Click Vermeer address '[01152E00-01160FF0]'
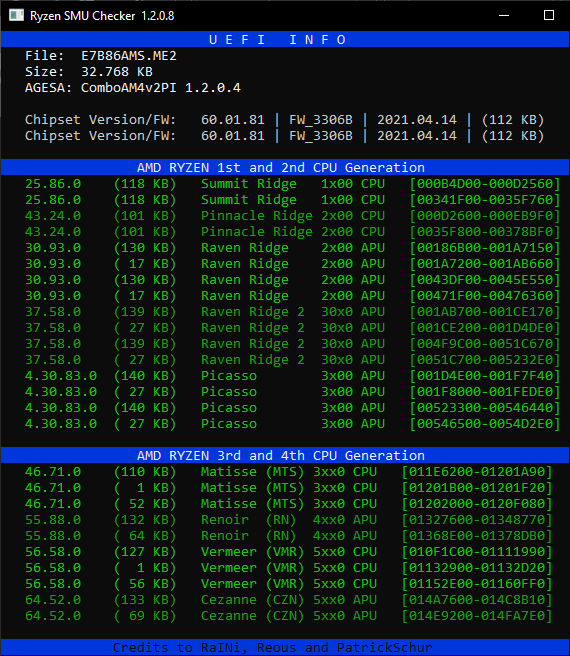Image resolution: width=570 pixels, height=656 pixels. pyautogui.click(x=477, y=584)
